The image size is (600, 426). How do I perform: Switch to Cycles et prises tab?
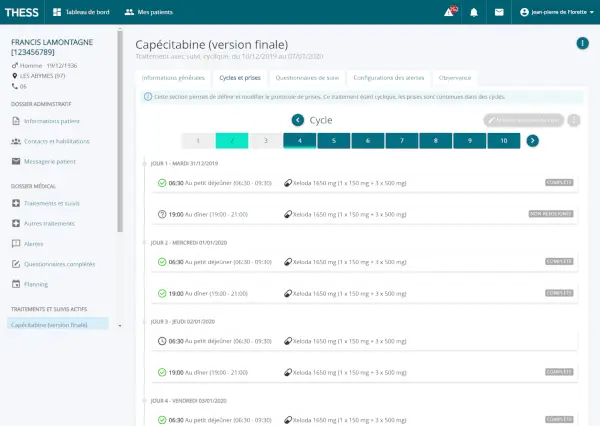(x=240, y=78)
